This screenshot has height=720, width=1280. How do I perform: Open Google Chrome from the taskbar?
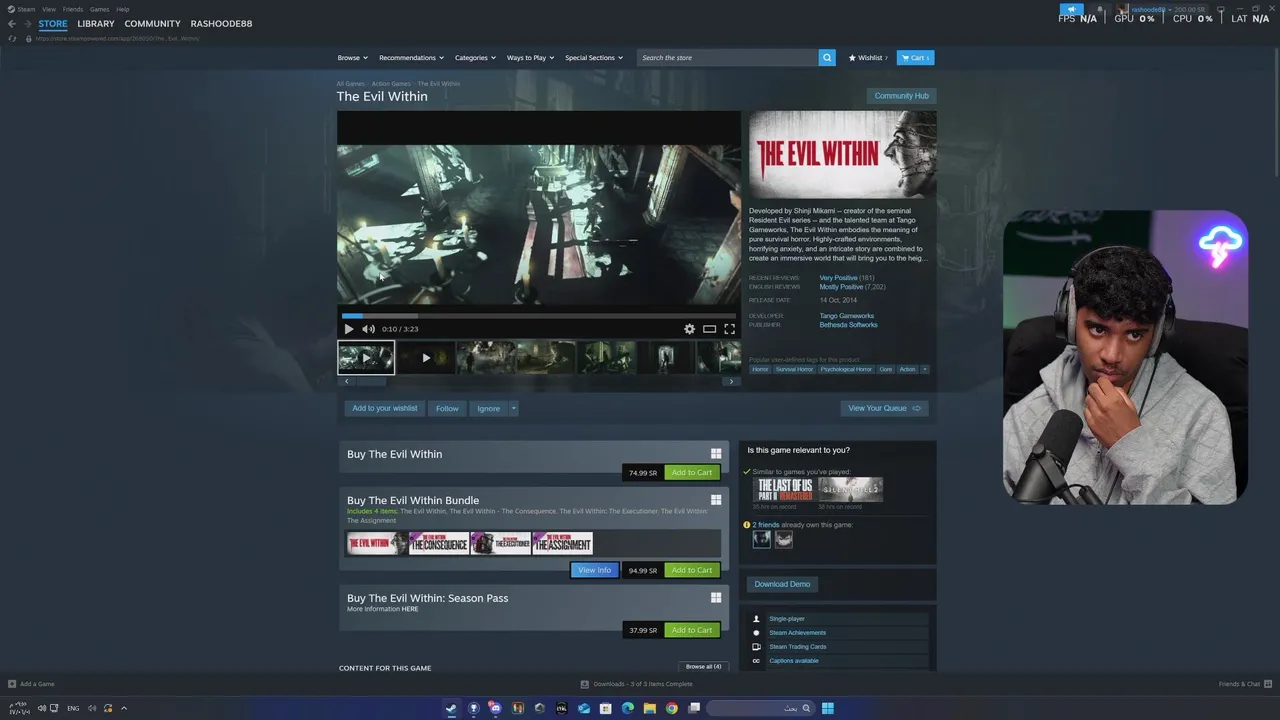point(672,708)
